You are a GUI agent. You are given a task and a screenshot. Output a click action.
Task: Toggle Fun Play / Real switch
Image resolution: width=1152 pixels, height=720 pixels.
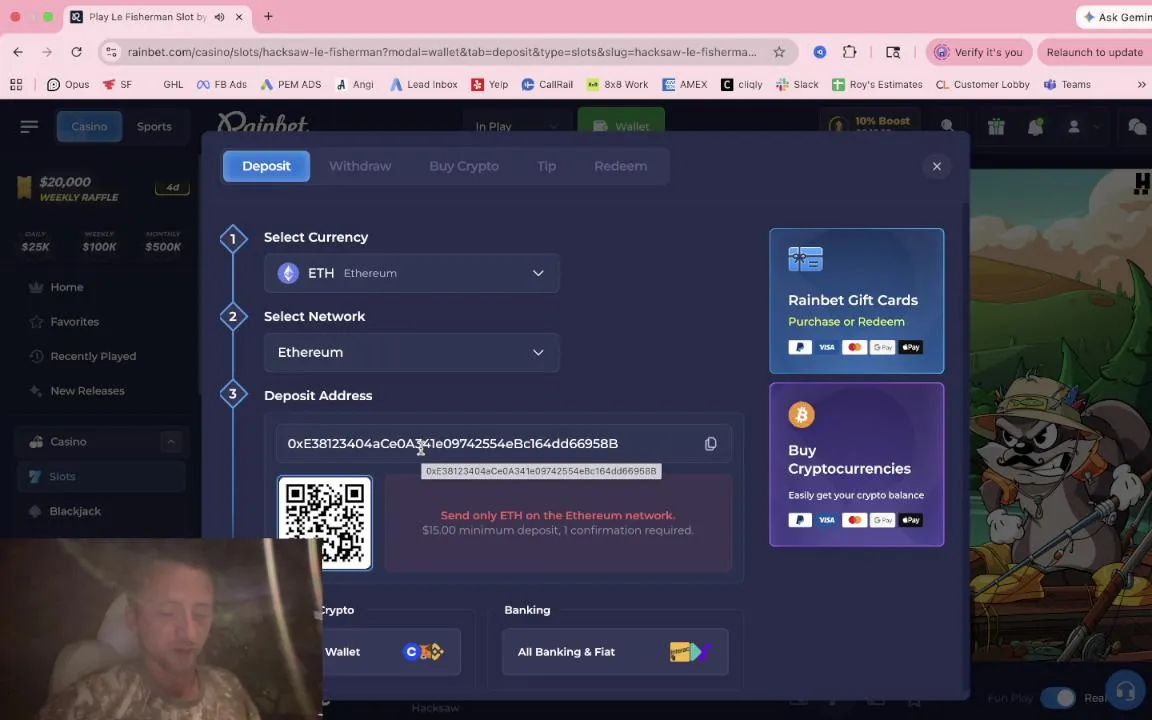coord(1057,697)
